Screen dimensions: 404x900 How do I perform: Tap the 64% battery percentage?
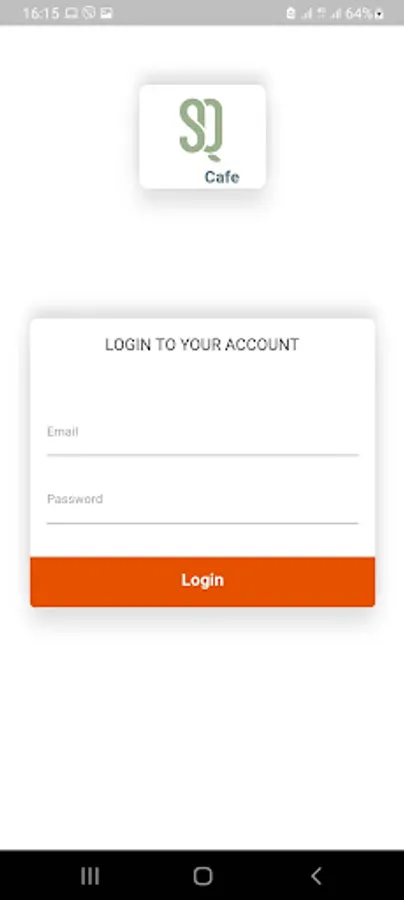point(358,13)
